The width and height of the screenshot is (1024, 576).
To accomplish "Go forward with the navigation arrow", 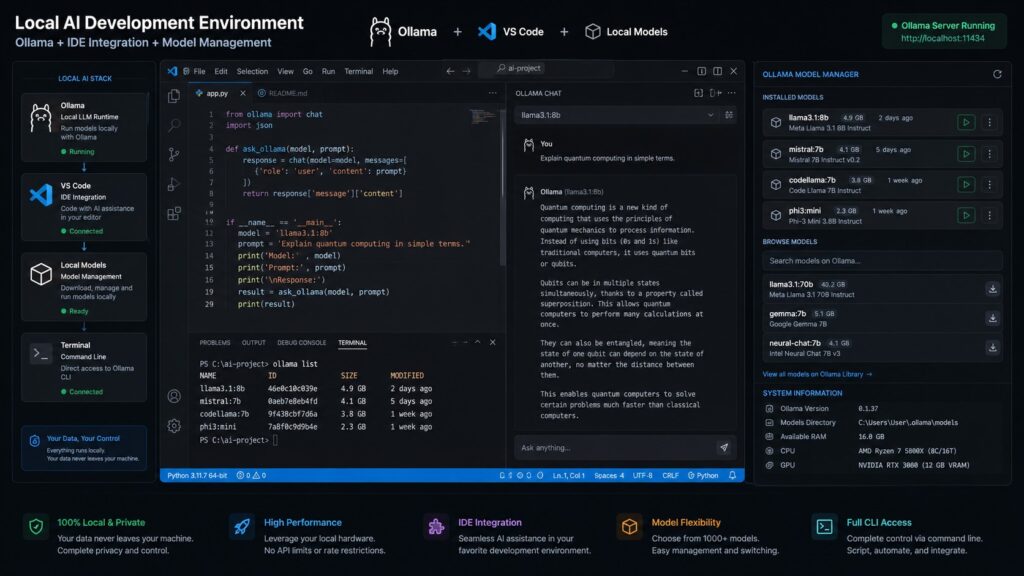I will 466,71.
